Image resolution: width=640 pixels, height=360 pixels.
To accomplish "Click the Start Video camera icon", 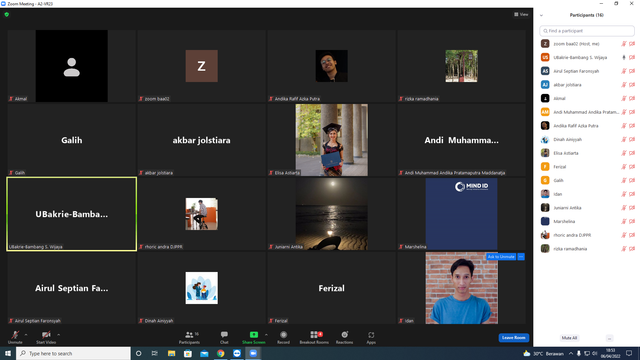I will point(46,335).
